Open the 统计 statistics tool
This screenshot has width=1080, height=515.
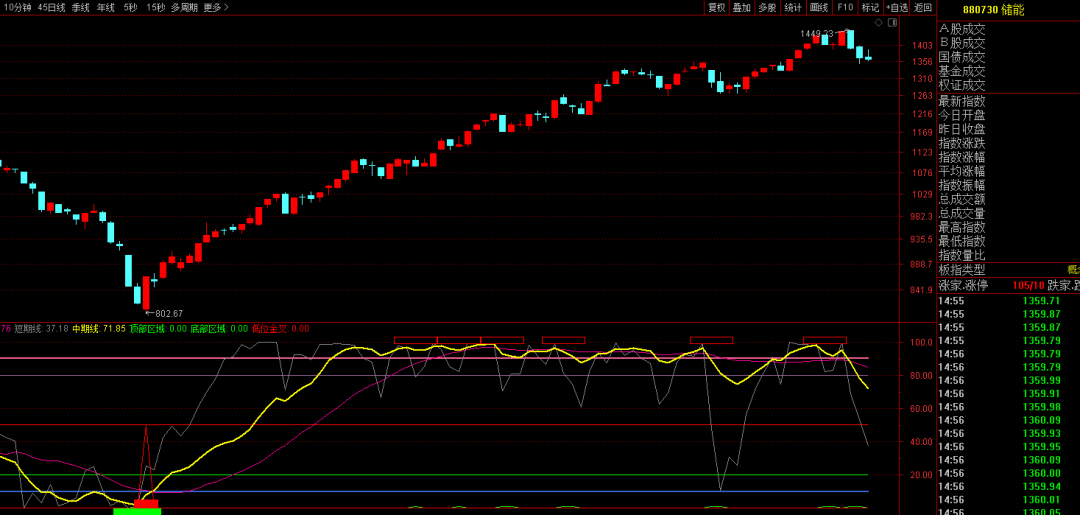[793, 7]
